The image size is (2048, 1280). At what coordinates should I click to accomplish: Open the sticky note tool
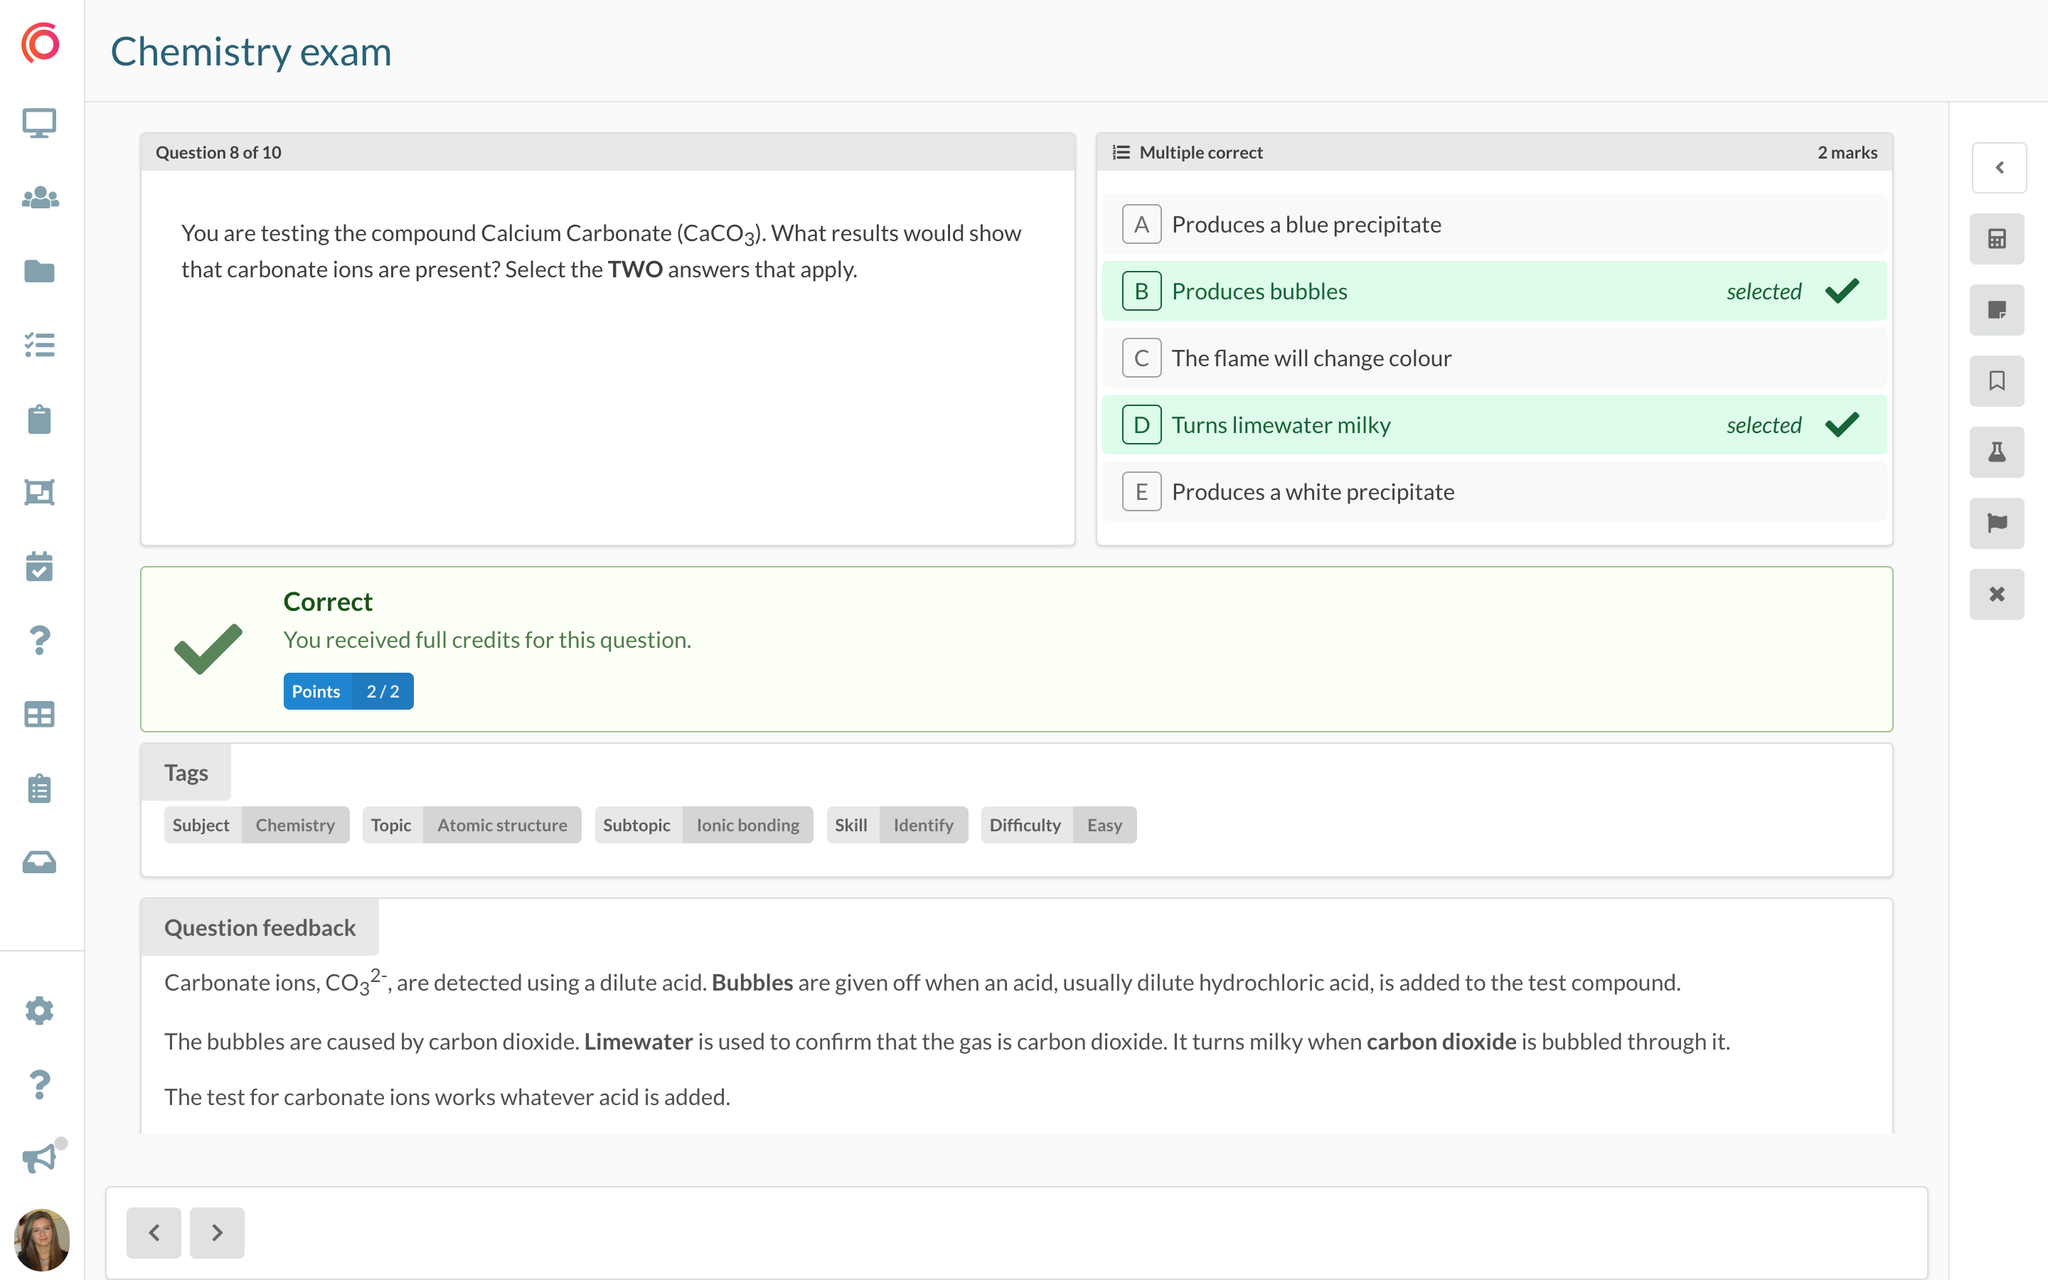point(1996,310)
